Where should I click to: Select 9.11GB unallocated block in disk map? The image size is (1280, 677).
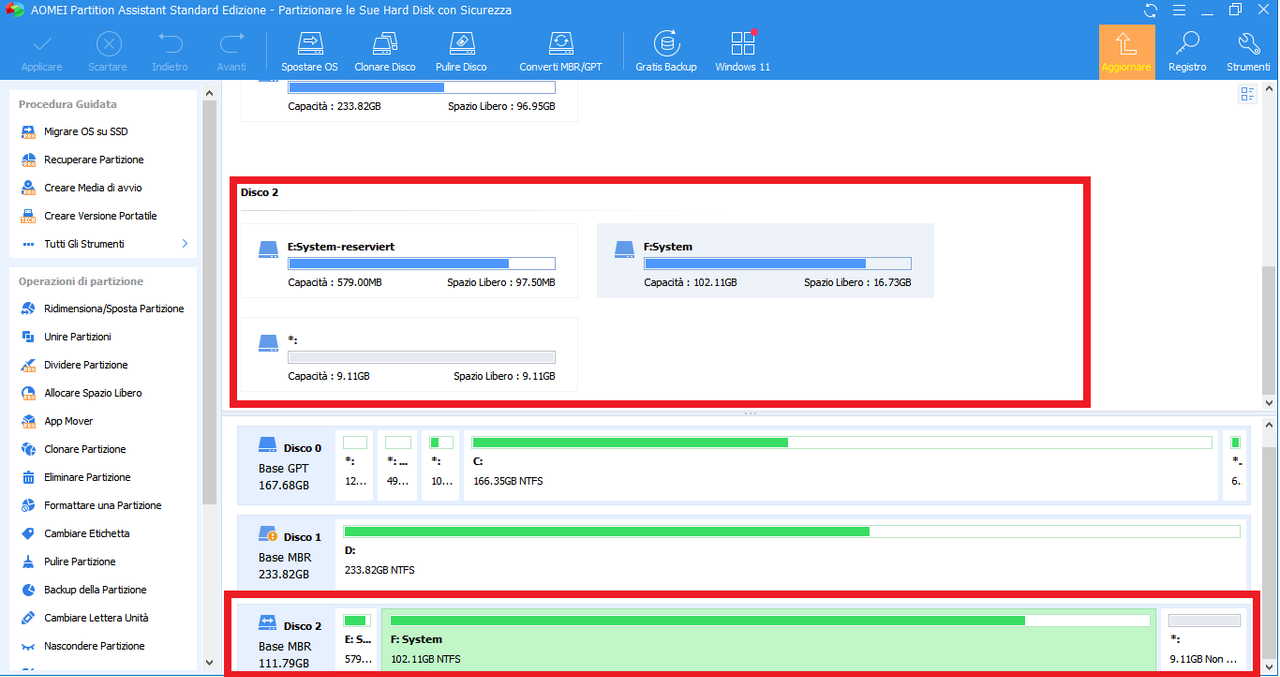click(x=1204, y=640)
